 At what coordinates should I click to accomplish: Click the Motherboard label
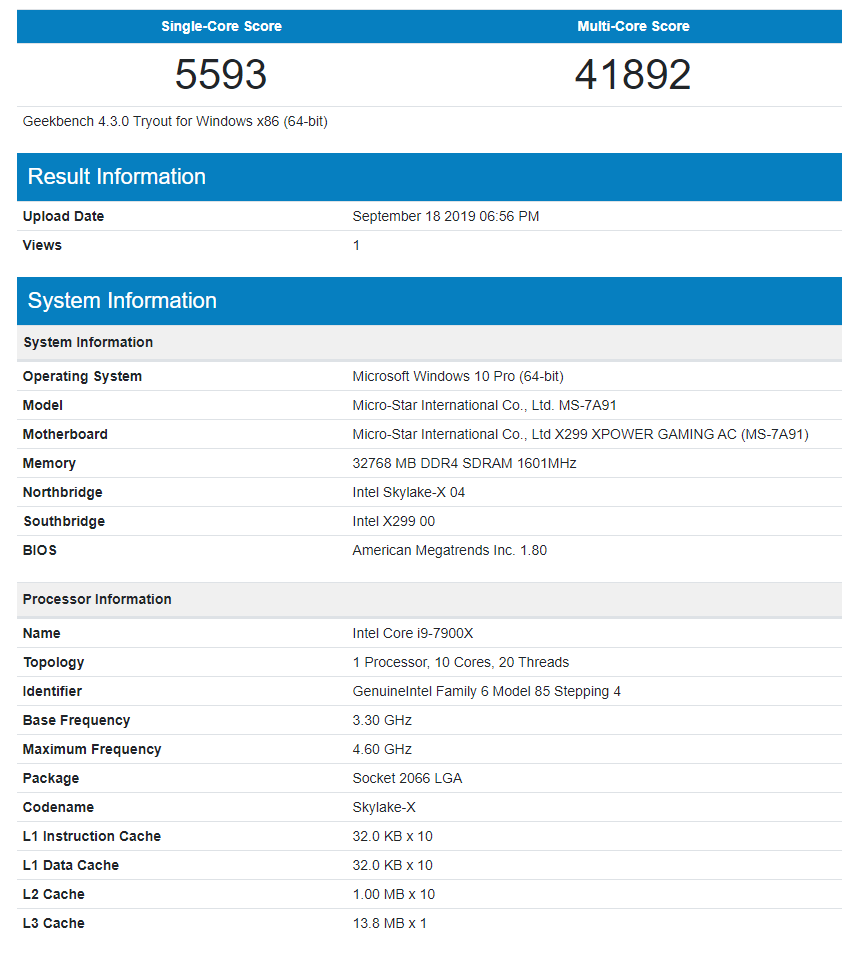65,434
